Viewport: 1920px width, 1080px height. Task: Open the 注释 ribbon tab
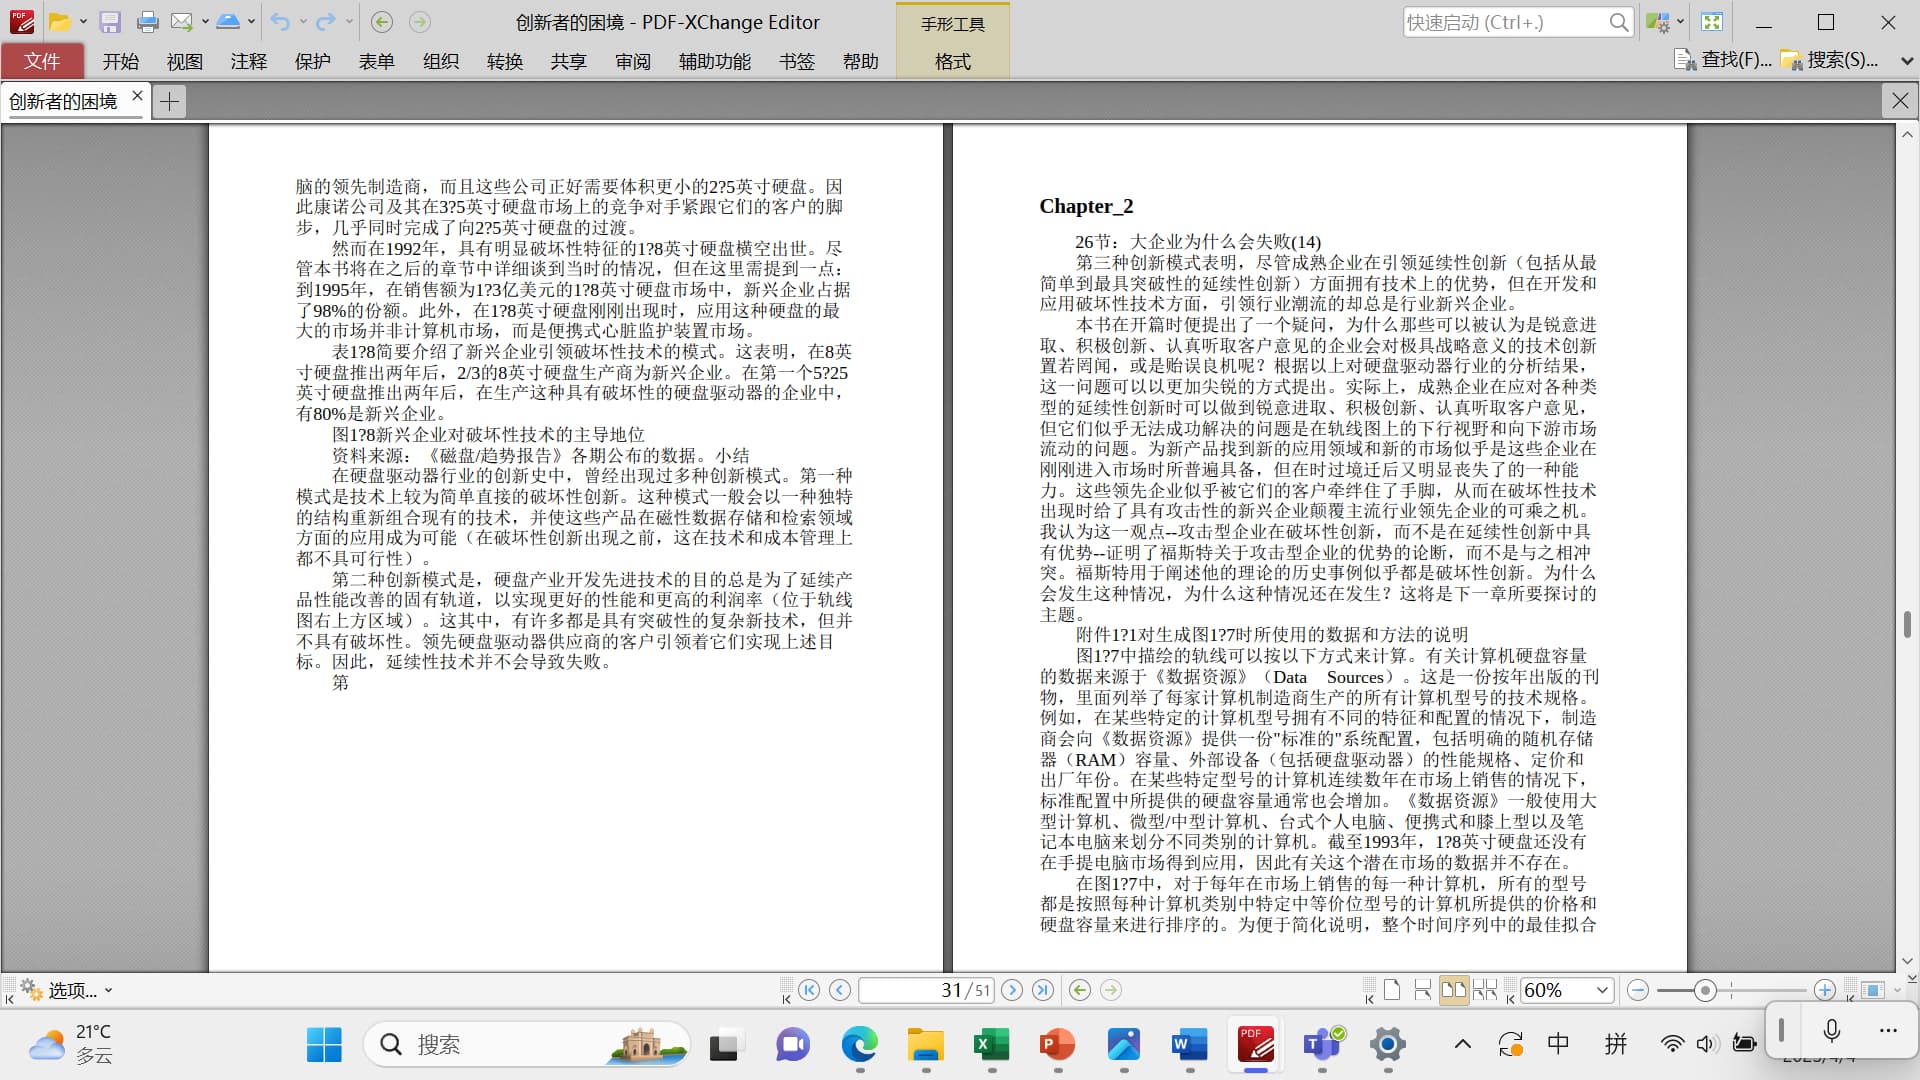[x=248, y=62]
